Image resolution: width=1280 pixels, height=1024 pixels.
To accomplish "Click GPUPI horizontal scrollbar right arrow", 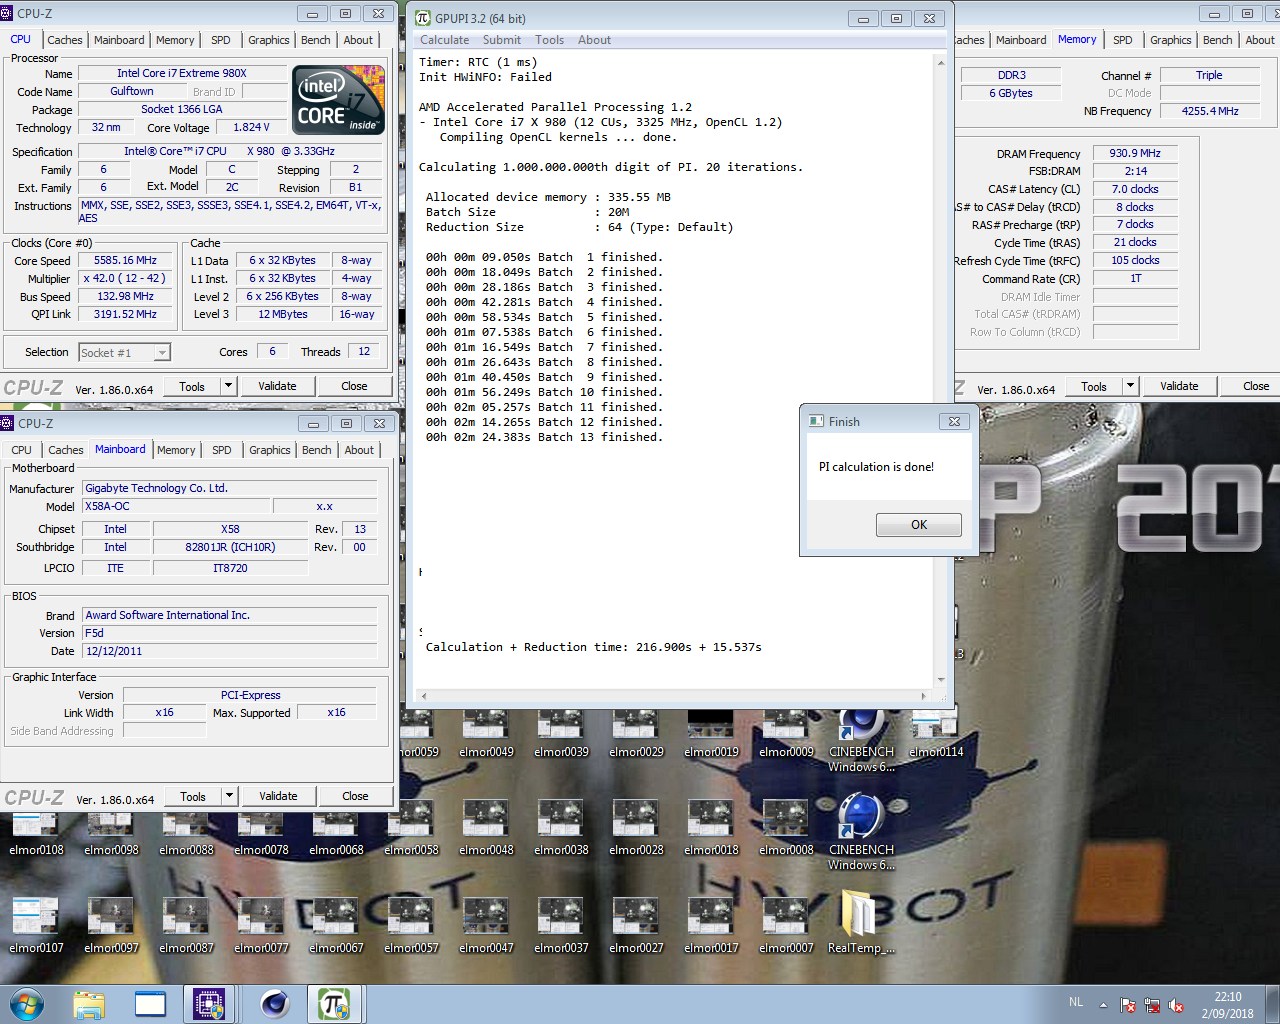I will click(922, 695).
